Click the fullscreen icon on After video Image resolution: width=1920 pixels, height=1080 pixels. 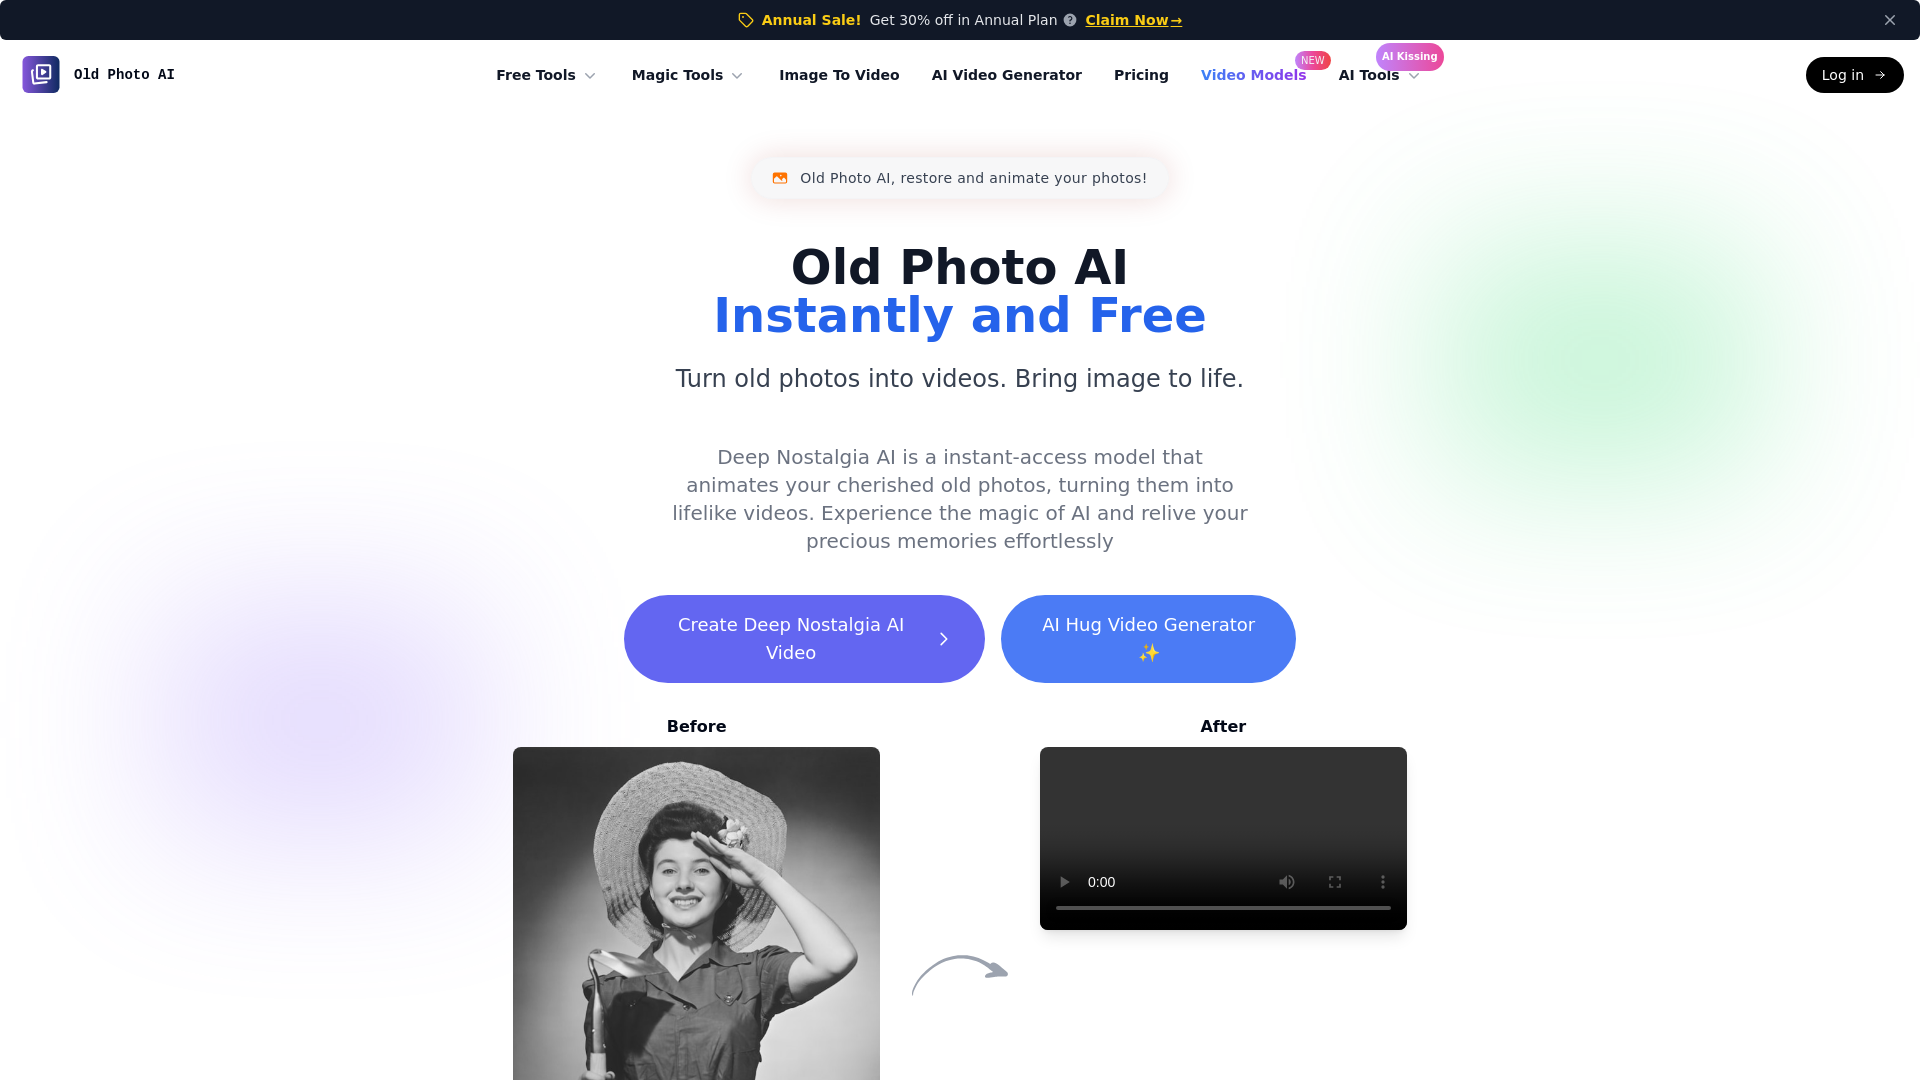1335,882
